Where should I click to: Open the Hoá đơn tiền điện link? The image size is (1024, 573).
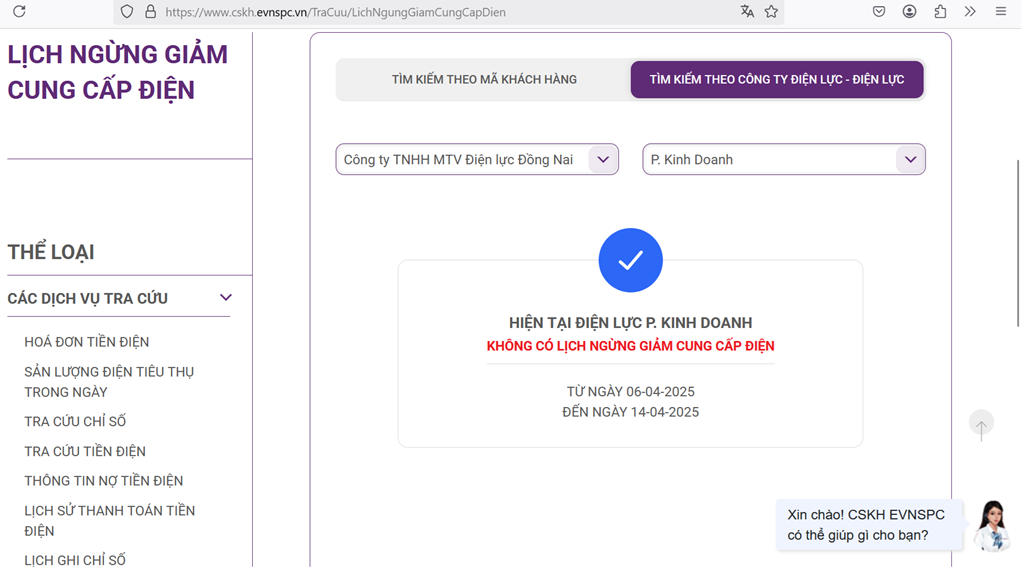point(87,342)
